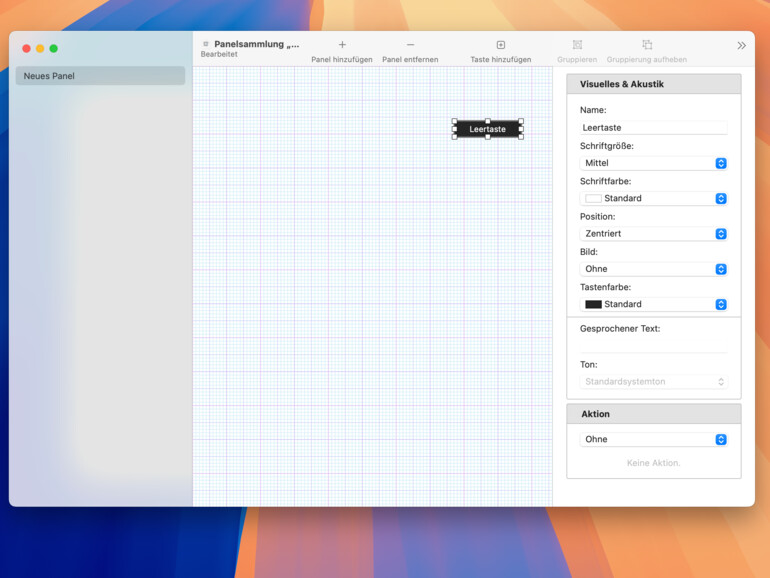Open the Schriftfarbe color popup
The width and height of the screenshot is (770, 578).
pyautogui.click(x=654, y=198)
